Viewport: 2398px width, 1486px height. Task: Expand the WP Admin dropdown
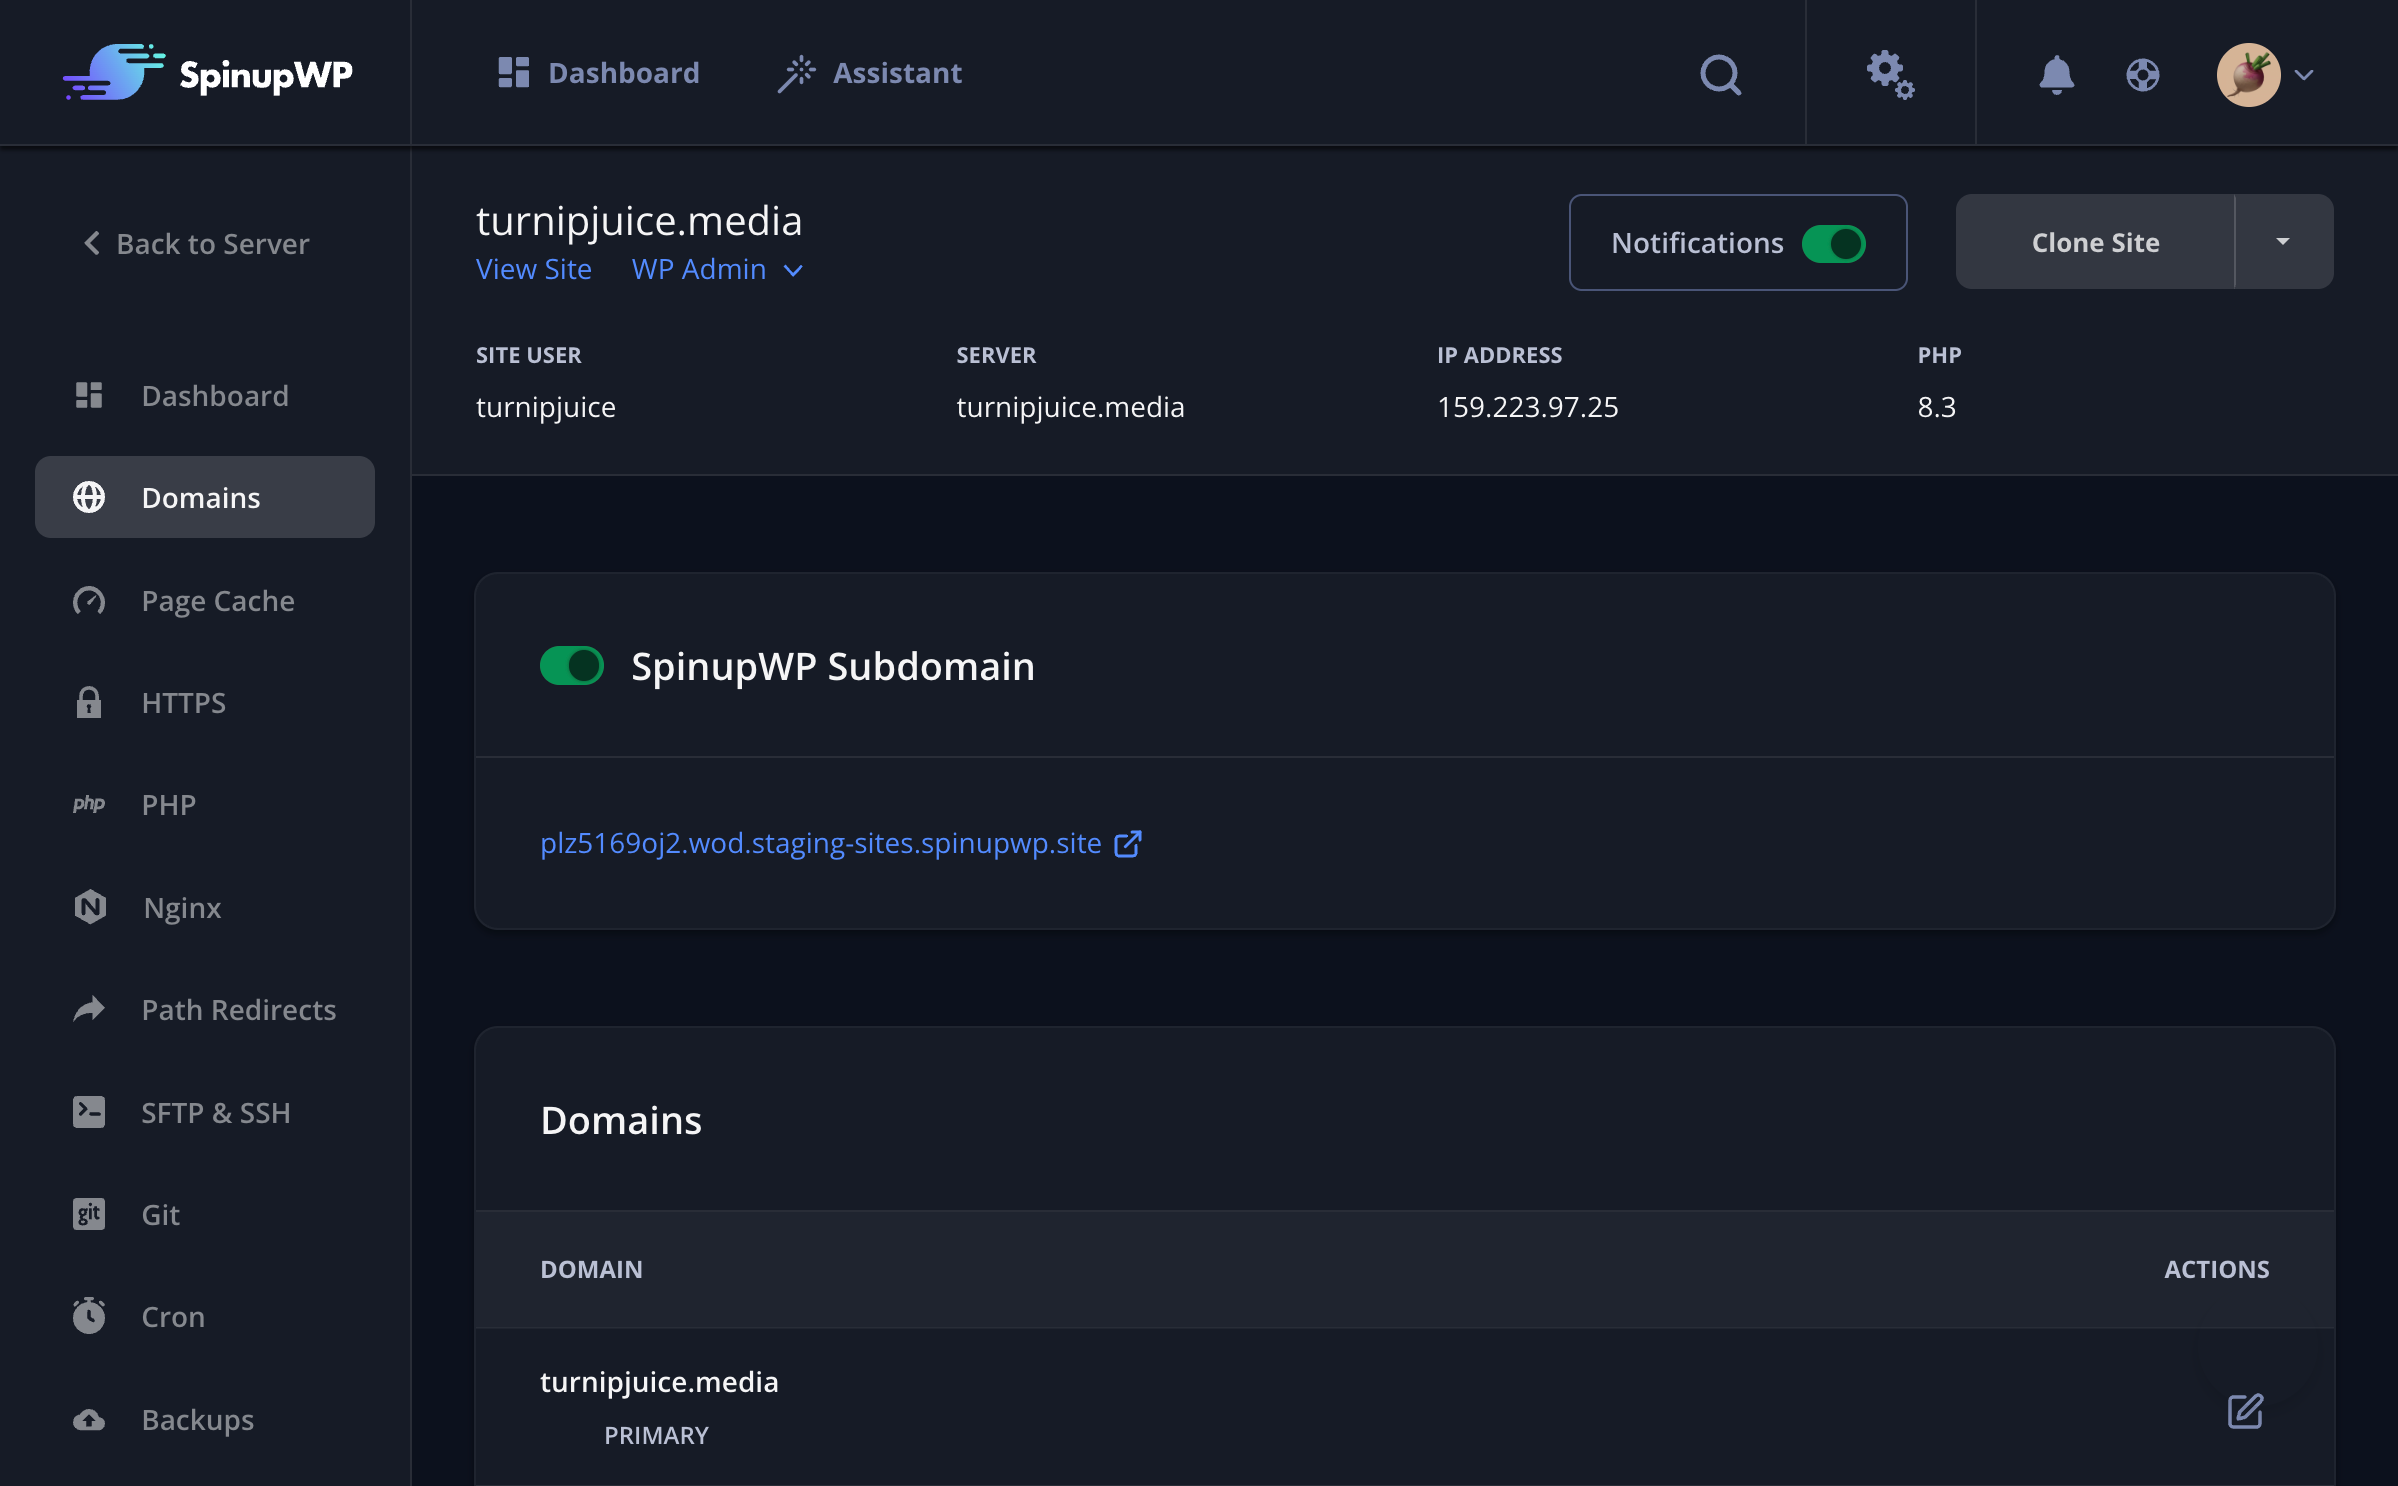(x=716, y=269)
